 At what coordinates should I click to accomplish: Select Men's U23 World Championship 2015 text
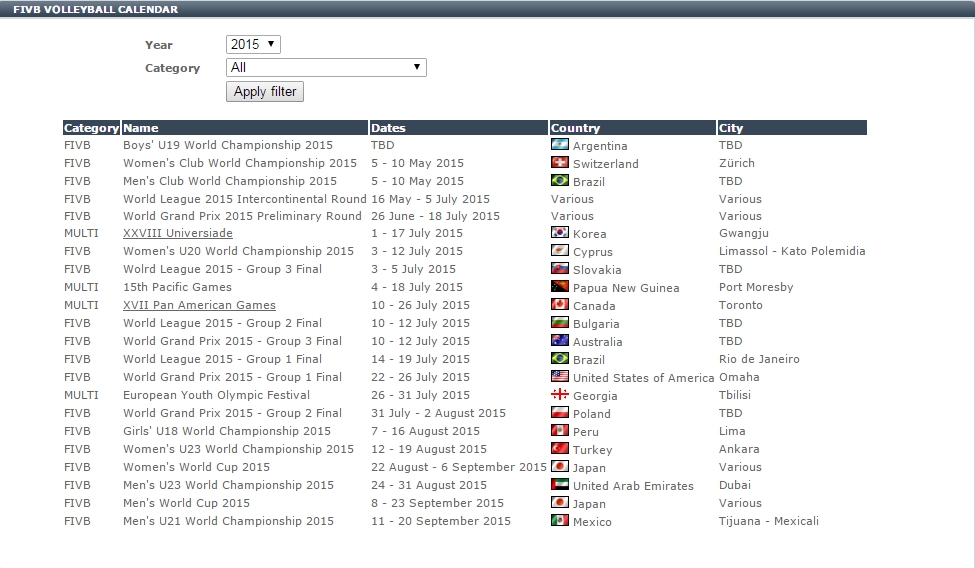(228, 485)
